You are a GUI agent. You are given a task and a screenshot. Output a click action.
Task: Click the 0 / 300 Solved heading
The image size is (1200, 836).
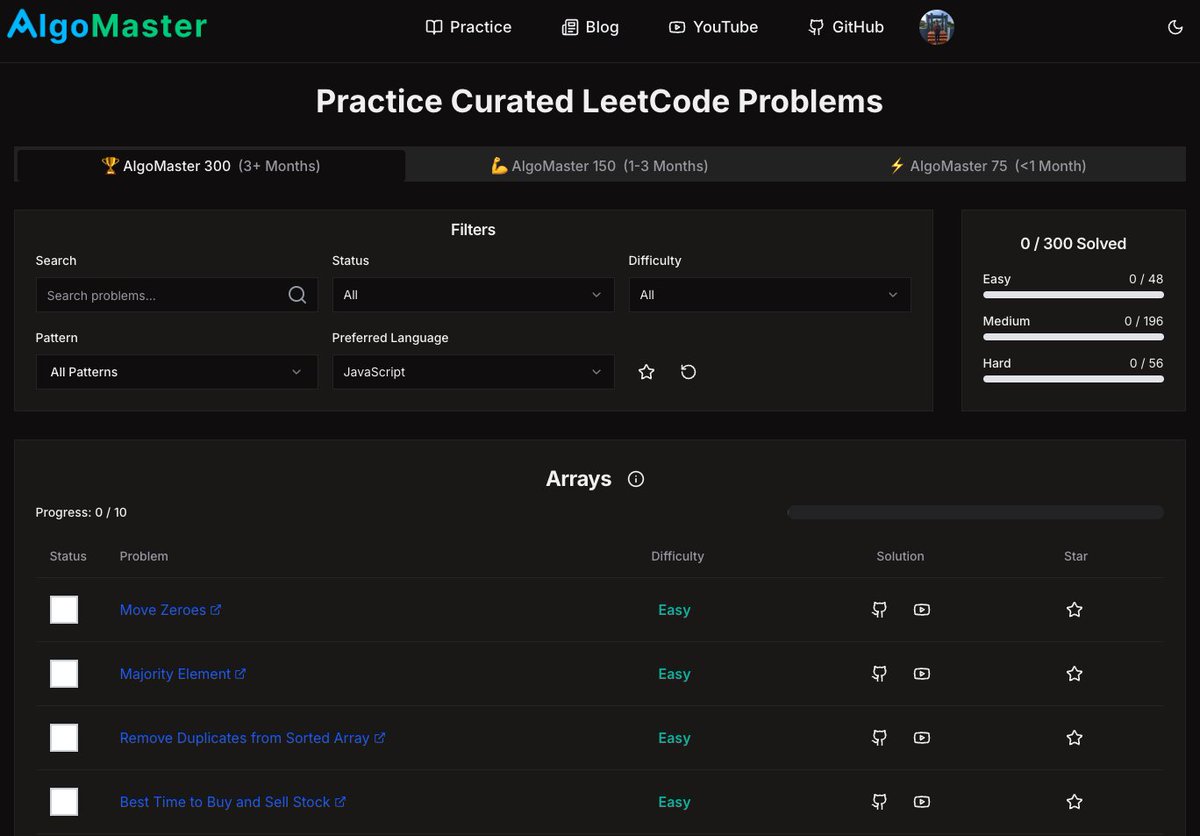1073,244
